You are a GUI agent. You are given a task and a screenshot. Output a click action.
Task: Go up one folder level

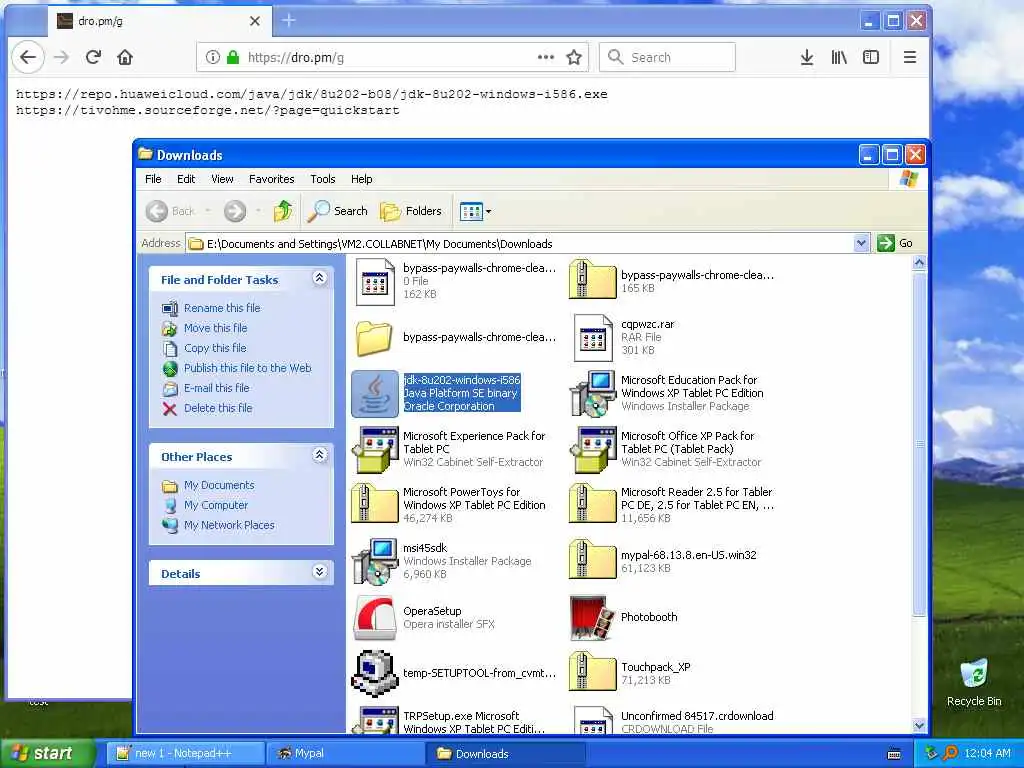[x=283, y=211]
